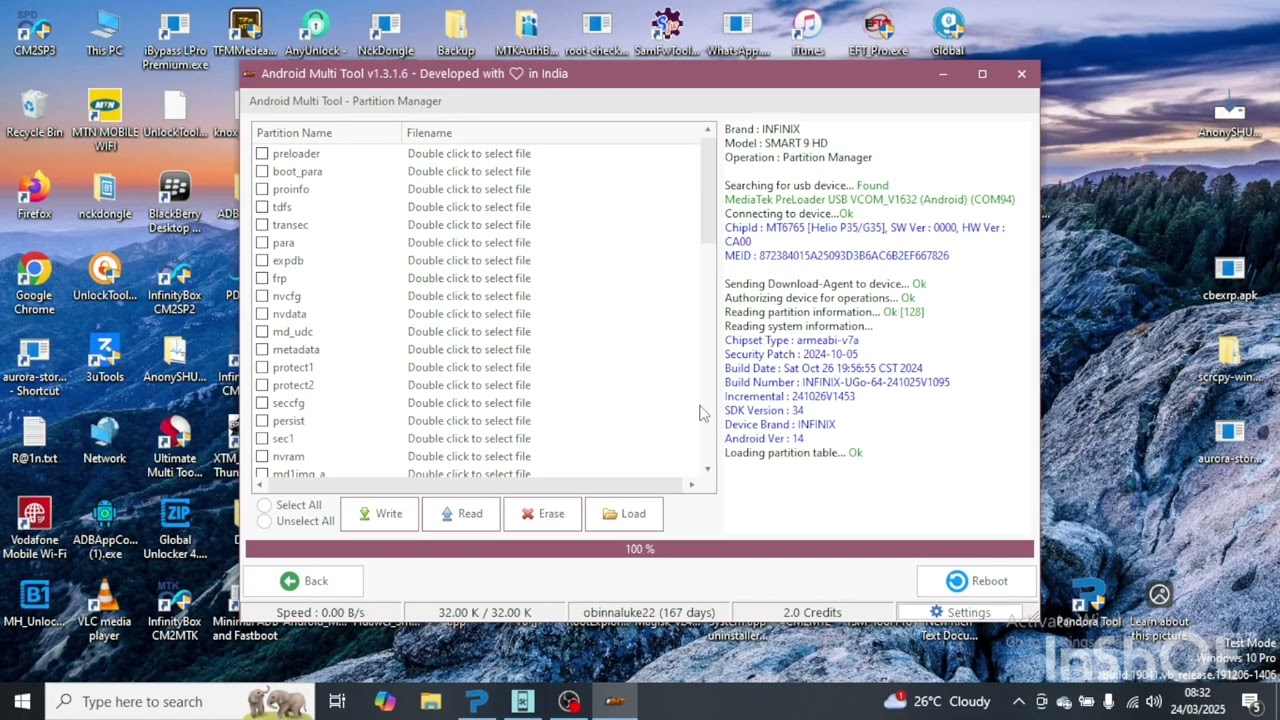Open the EFT Pro.exe desktop icon

click(x=878, y=33)
